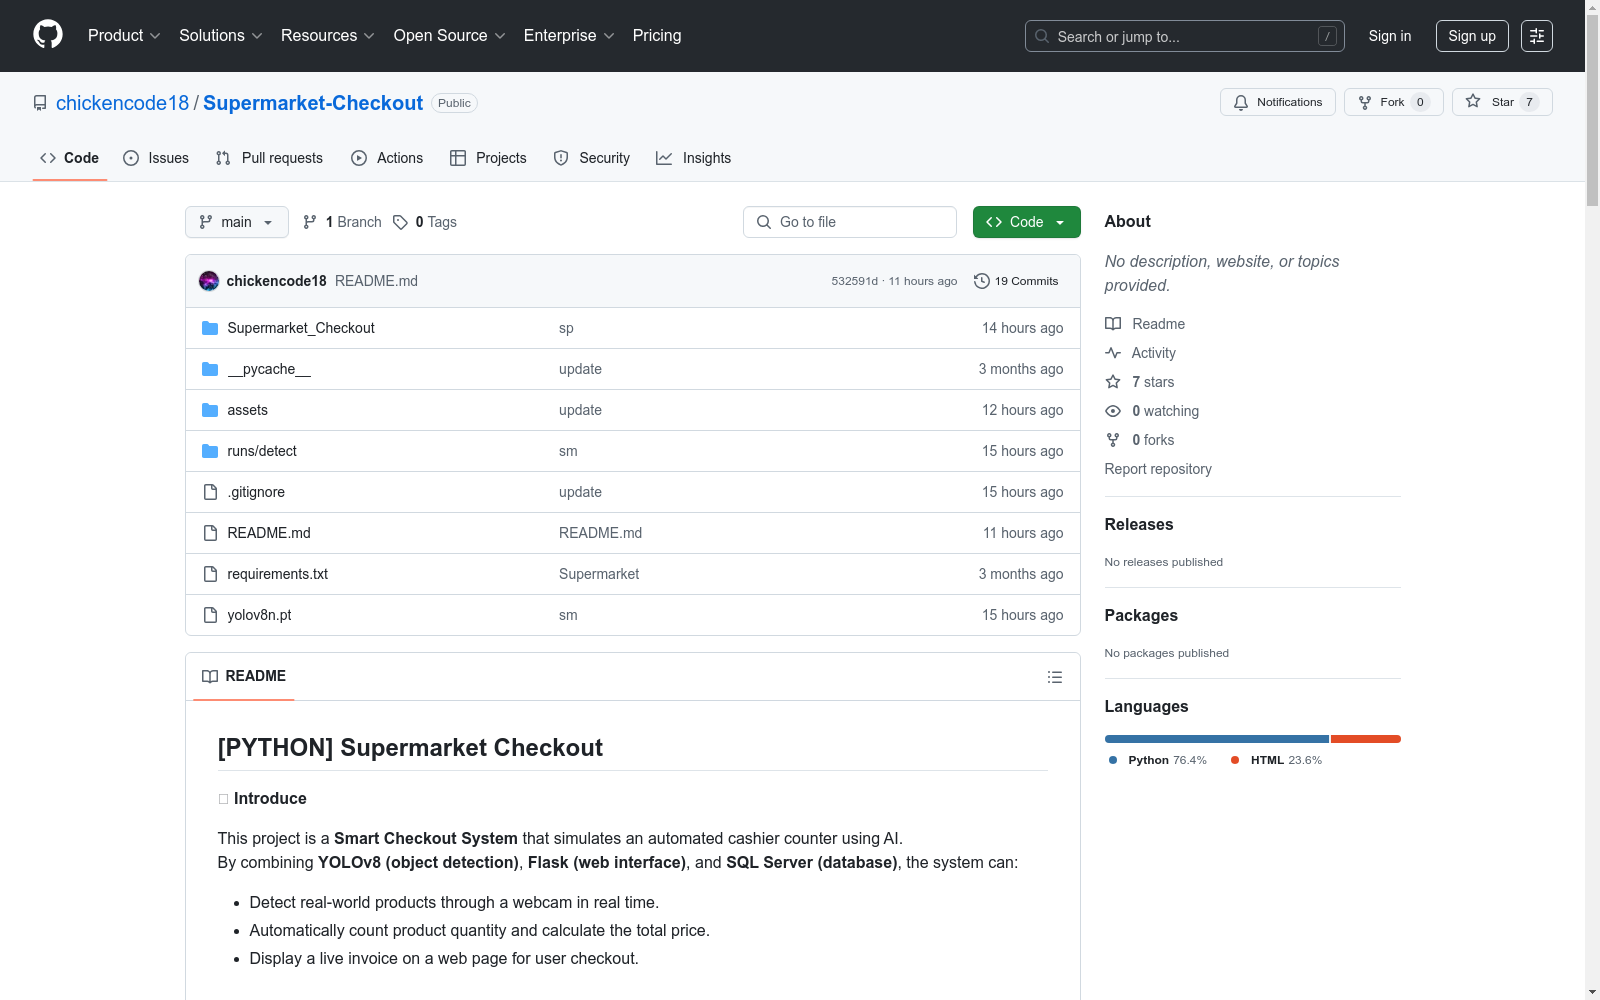Open the Pull requests tab

269,158
